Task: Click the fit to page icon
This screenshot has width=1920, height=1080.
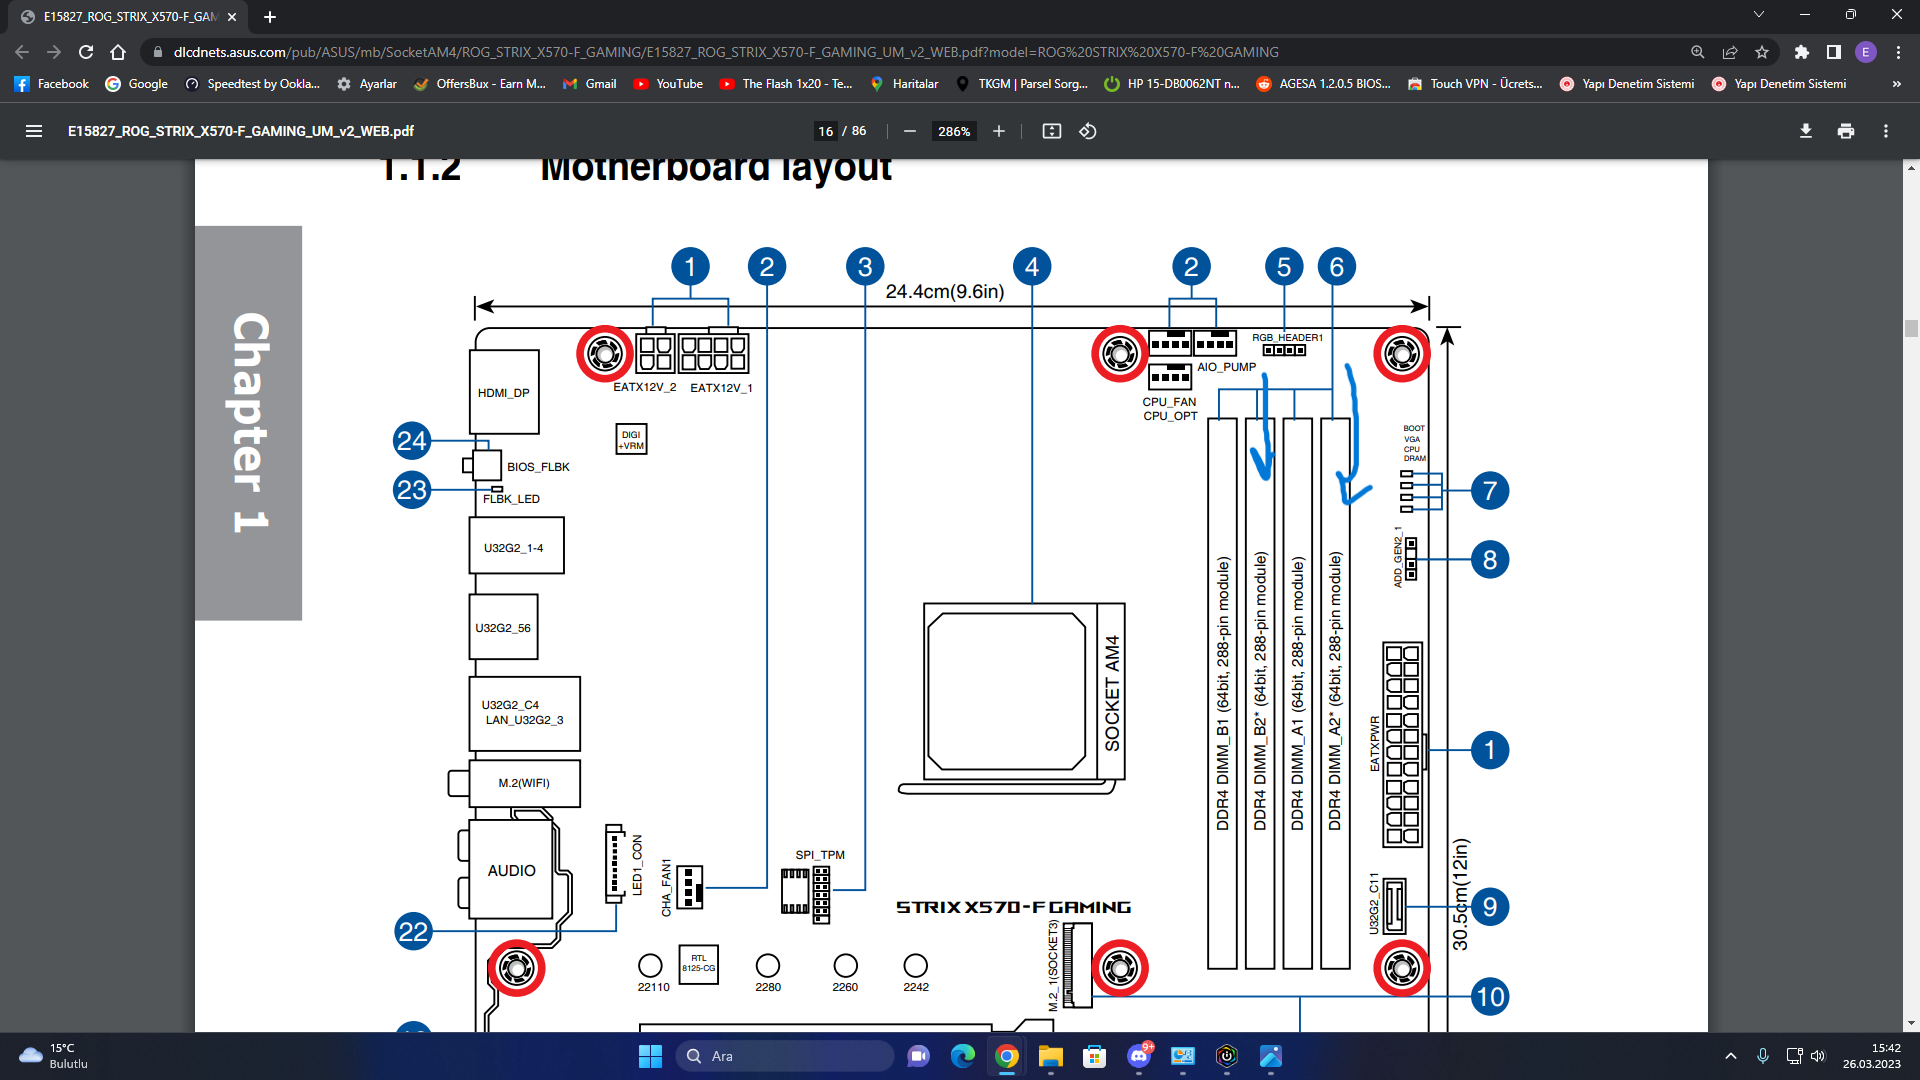Action: tap(1051, 131)
